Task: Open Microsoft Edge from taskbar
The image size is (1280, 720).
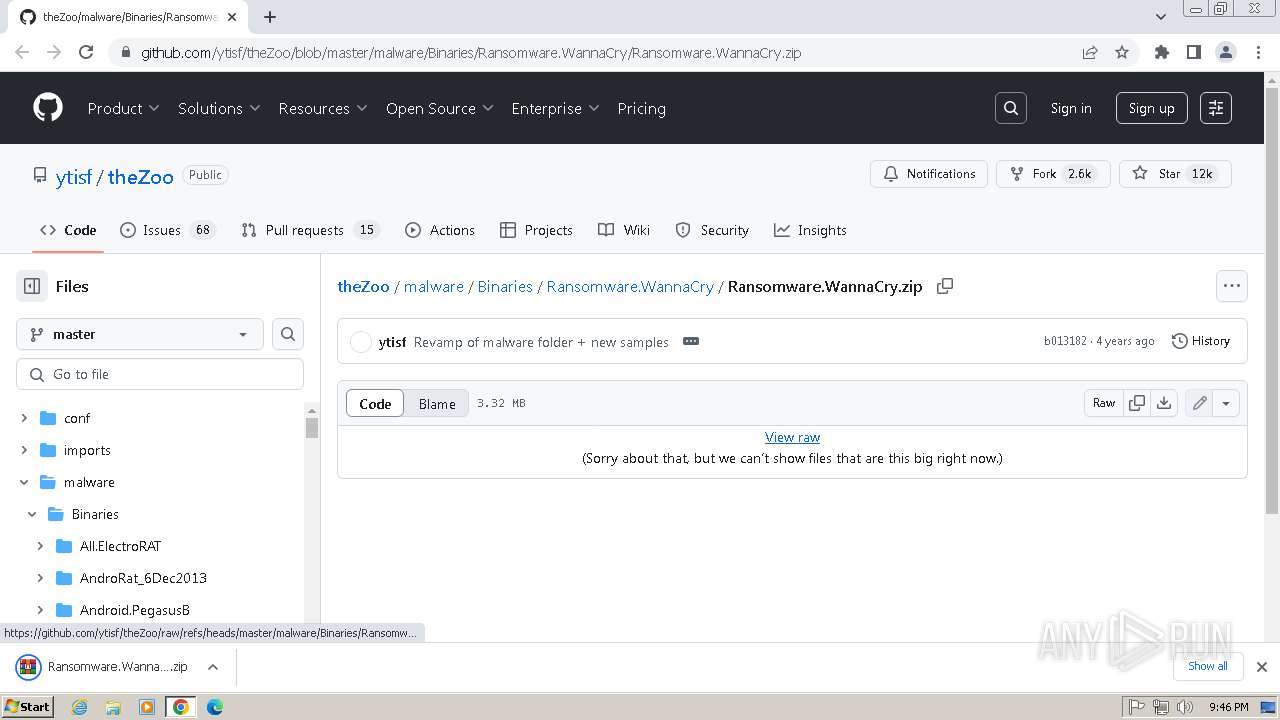Action: [214, 707]
